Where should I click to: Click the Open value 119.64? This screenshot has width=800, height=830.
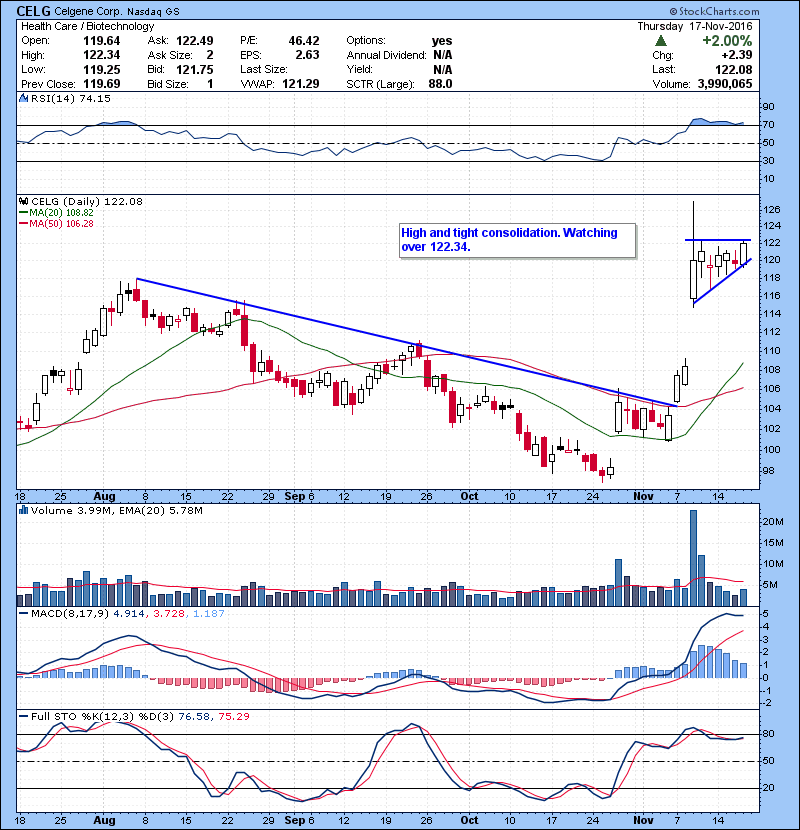(x=102, y=41)
